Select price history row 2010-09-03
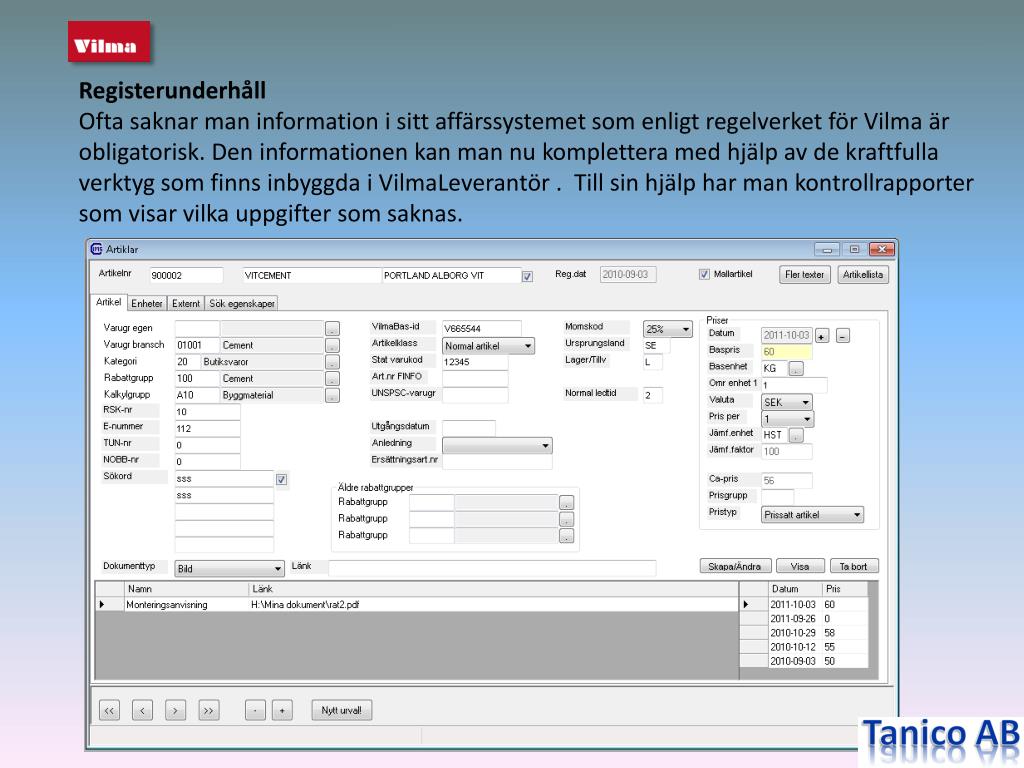The height and width of the screenshot is (768, 1024). [x=818, y=661]
